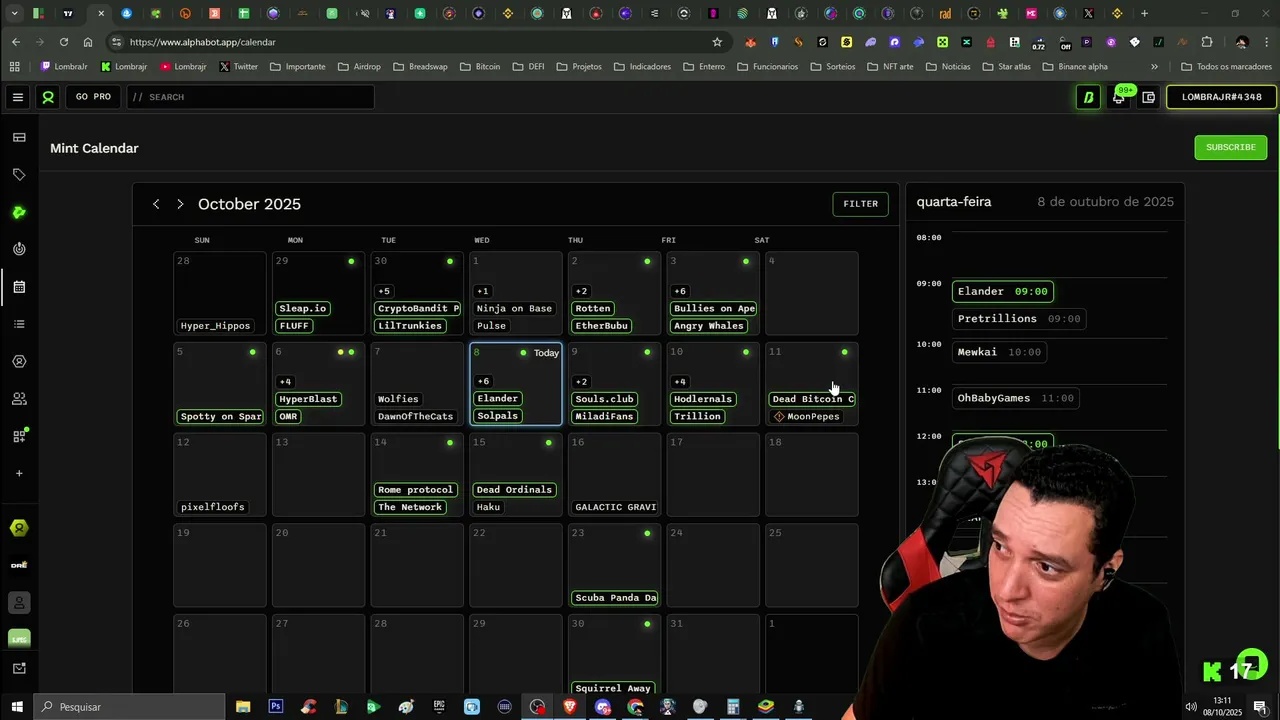Click the bottom sidebar inbox icon
Screen dimensions: 1280x720
[x=19, y=668]
